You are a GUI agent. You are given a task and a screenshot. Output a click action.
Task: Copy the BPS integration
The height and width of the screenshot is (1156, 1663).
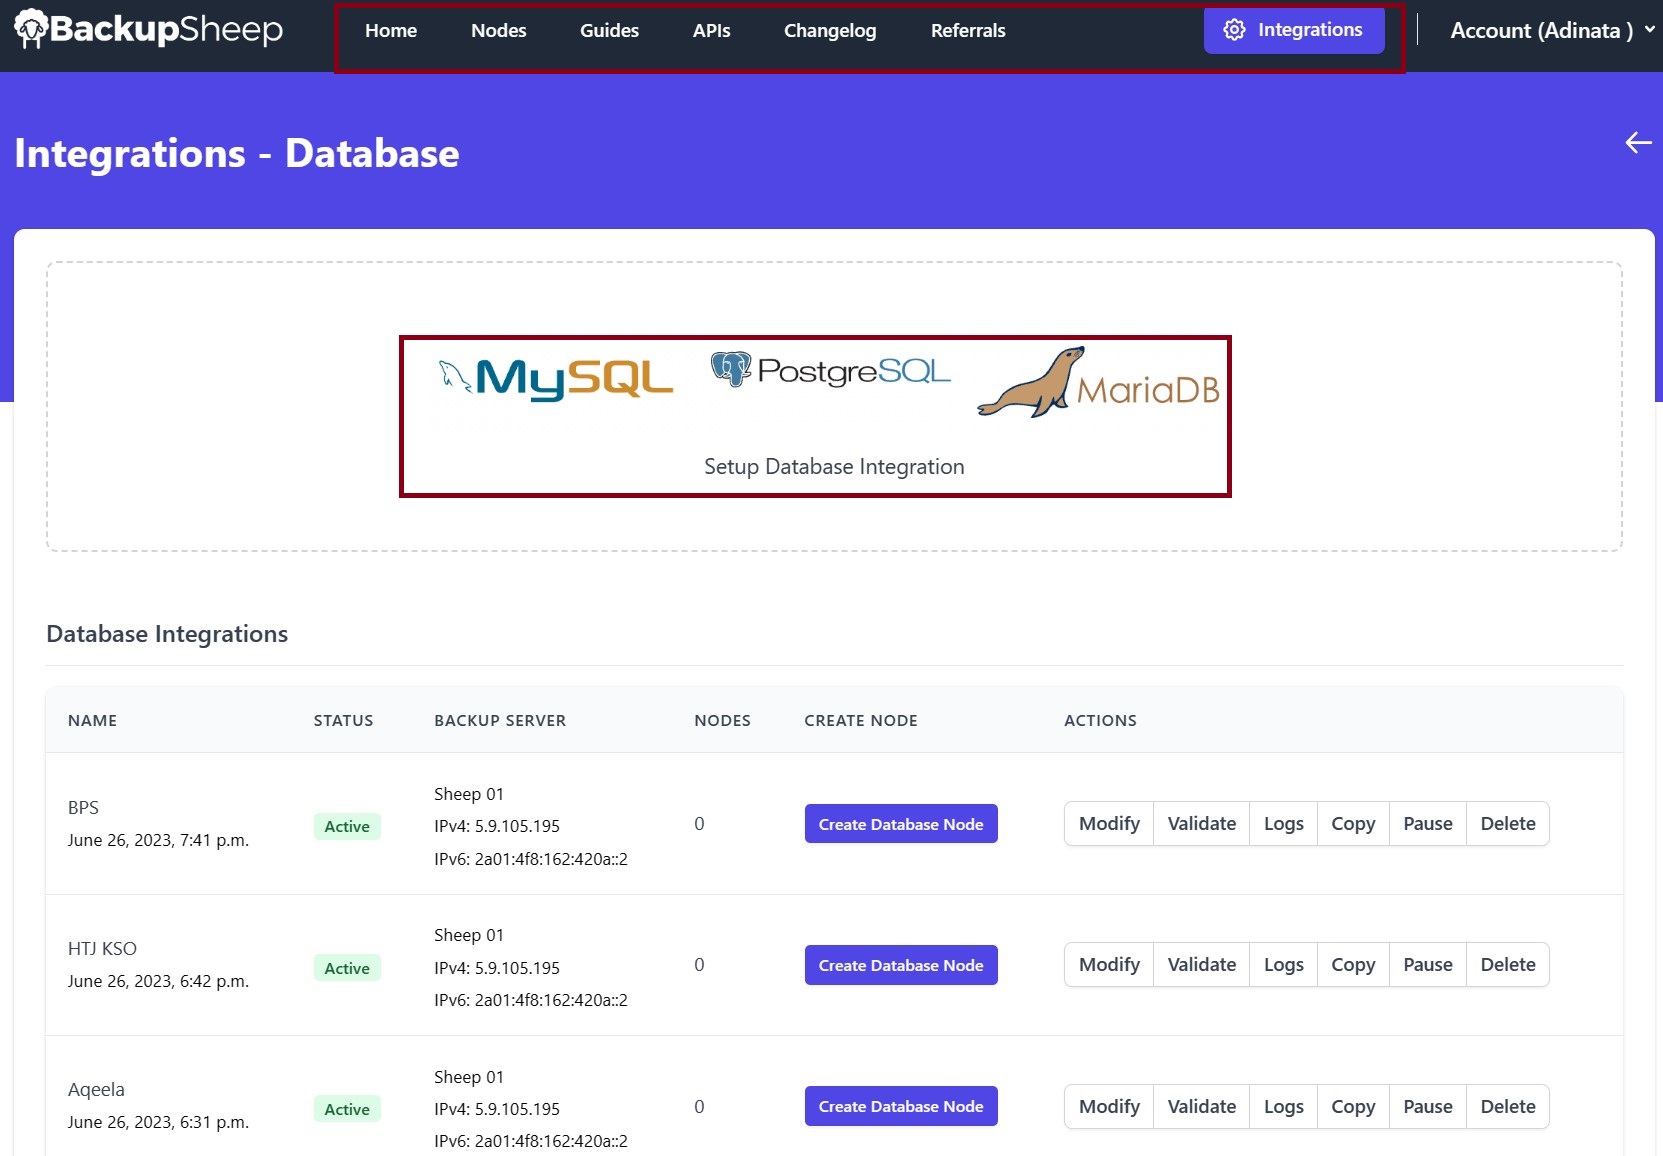[x=1352, y=823]
